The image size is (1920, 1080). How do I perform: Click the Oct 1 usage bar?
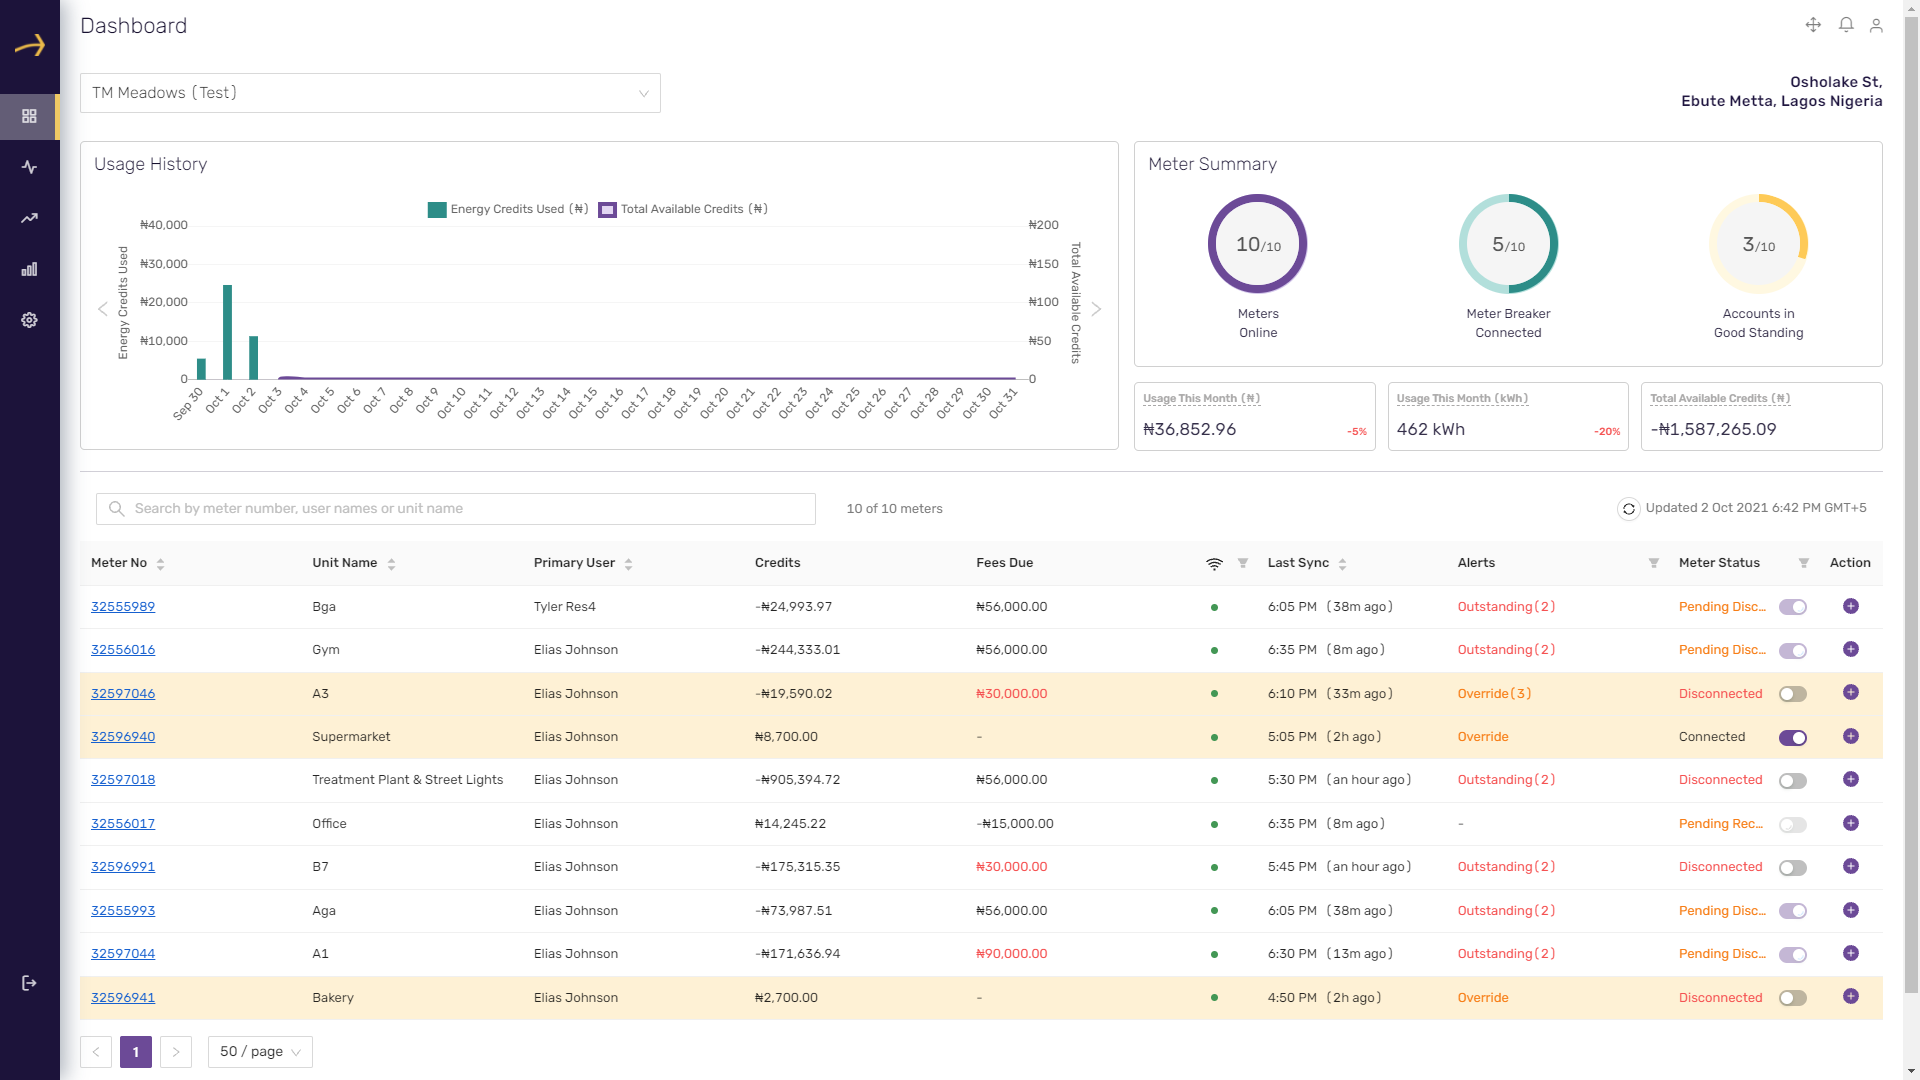(227, 332)
